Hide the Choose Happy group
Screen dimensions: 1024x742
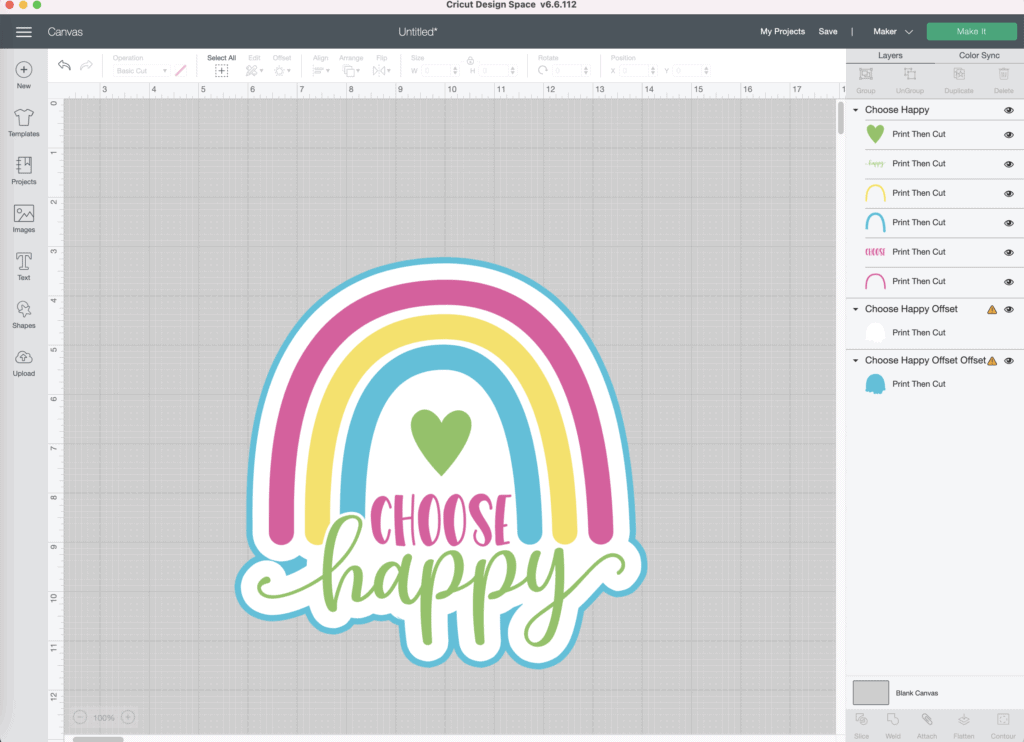pyautogui.click(x=1009, y=110)
